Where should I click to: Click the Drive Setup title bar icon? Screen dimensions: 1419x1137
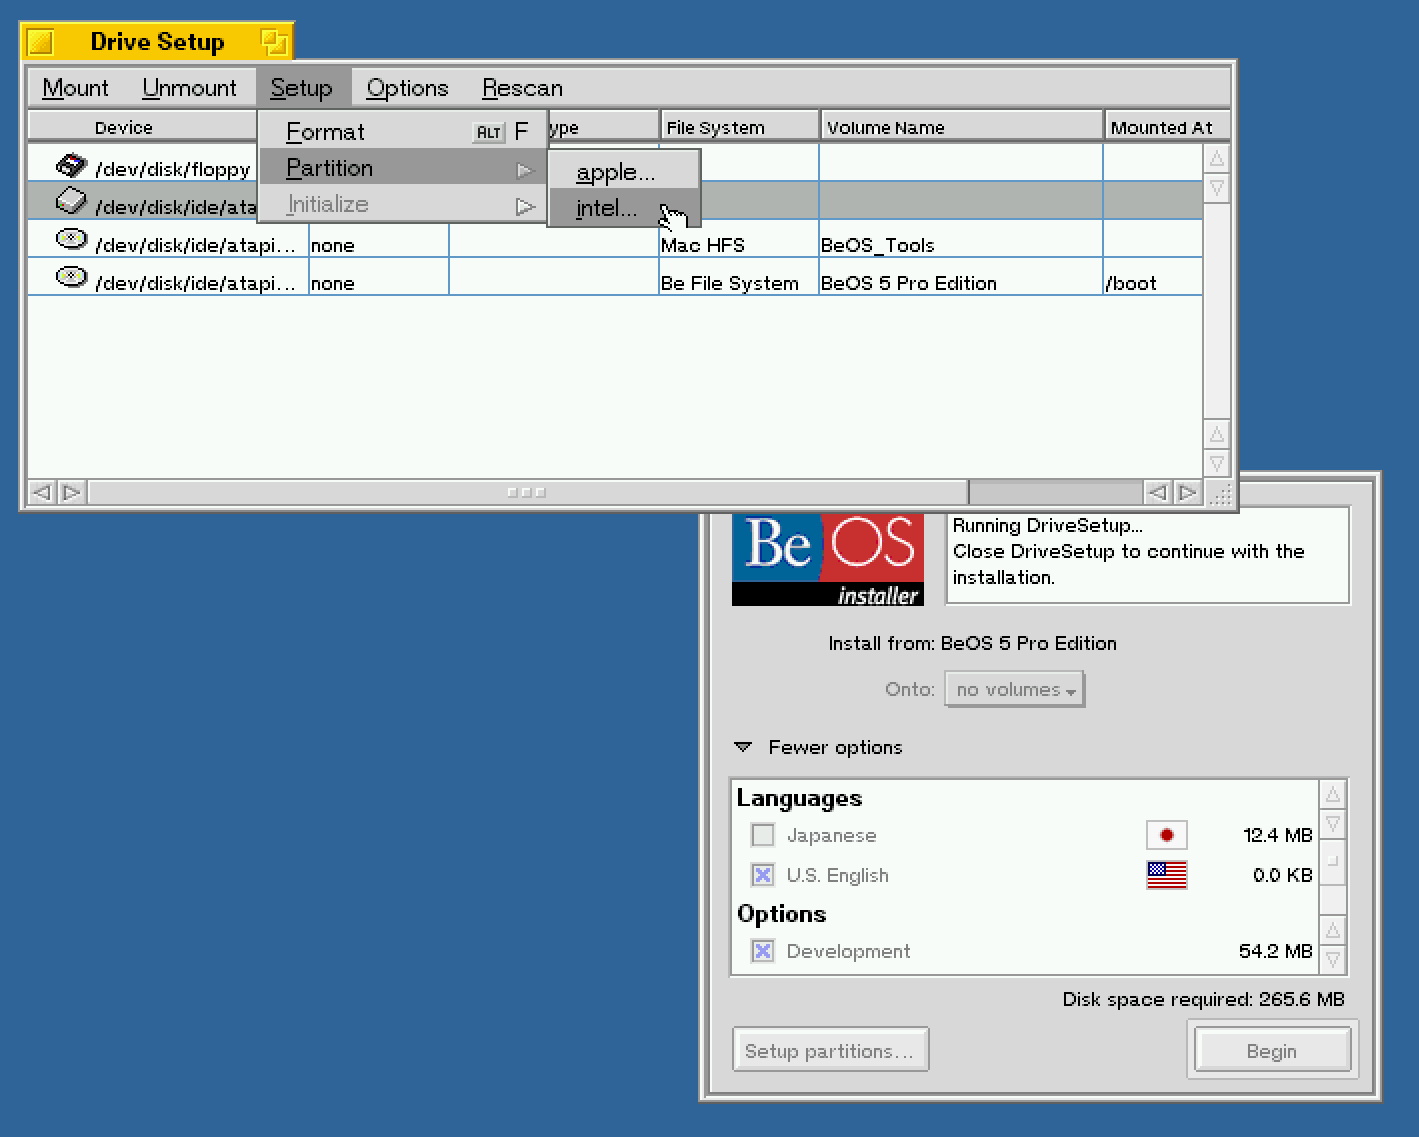39,40
